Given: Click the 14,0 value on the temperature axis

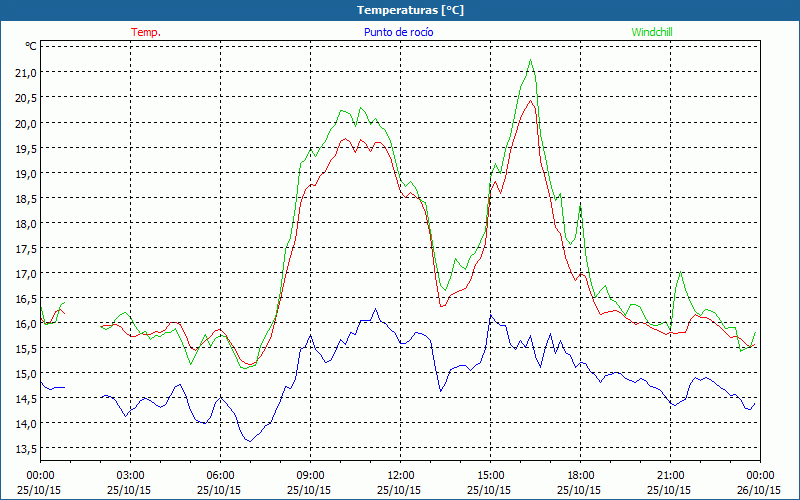Looking at the screenshot, I should point(26,423).
